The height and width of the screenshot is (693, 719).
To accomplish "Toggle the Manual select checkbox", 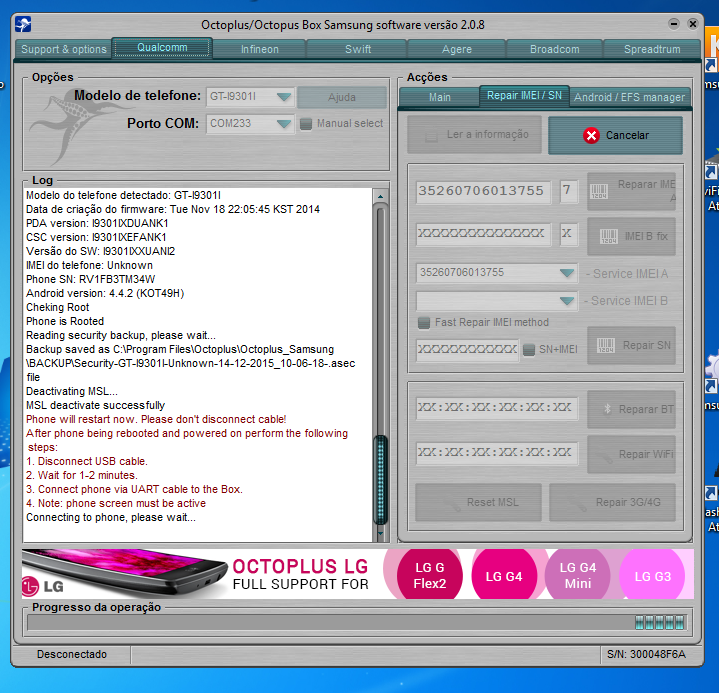I will click(x=306, y=123).
